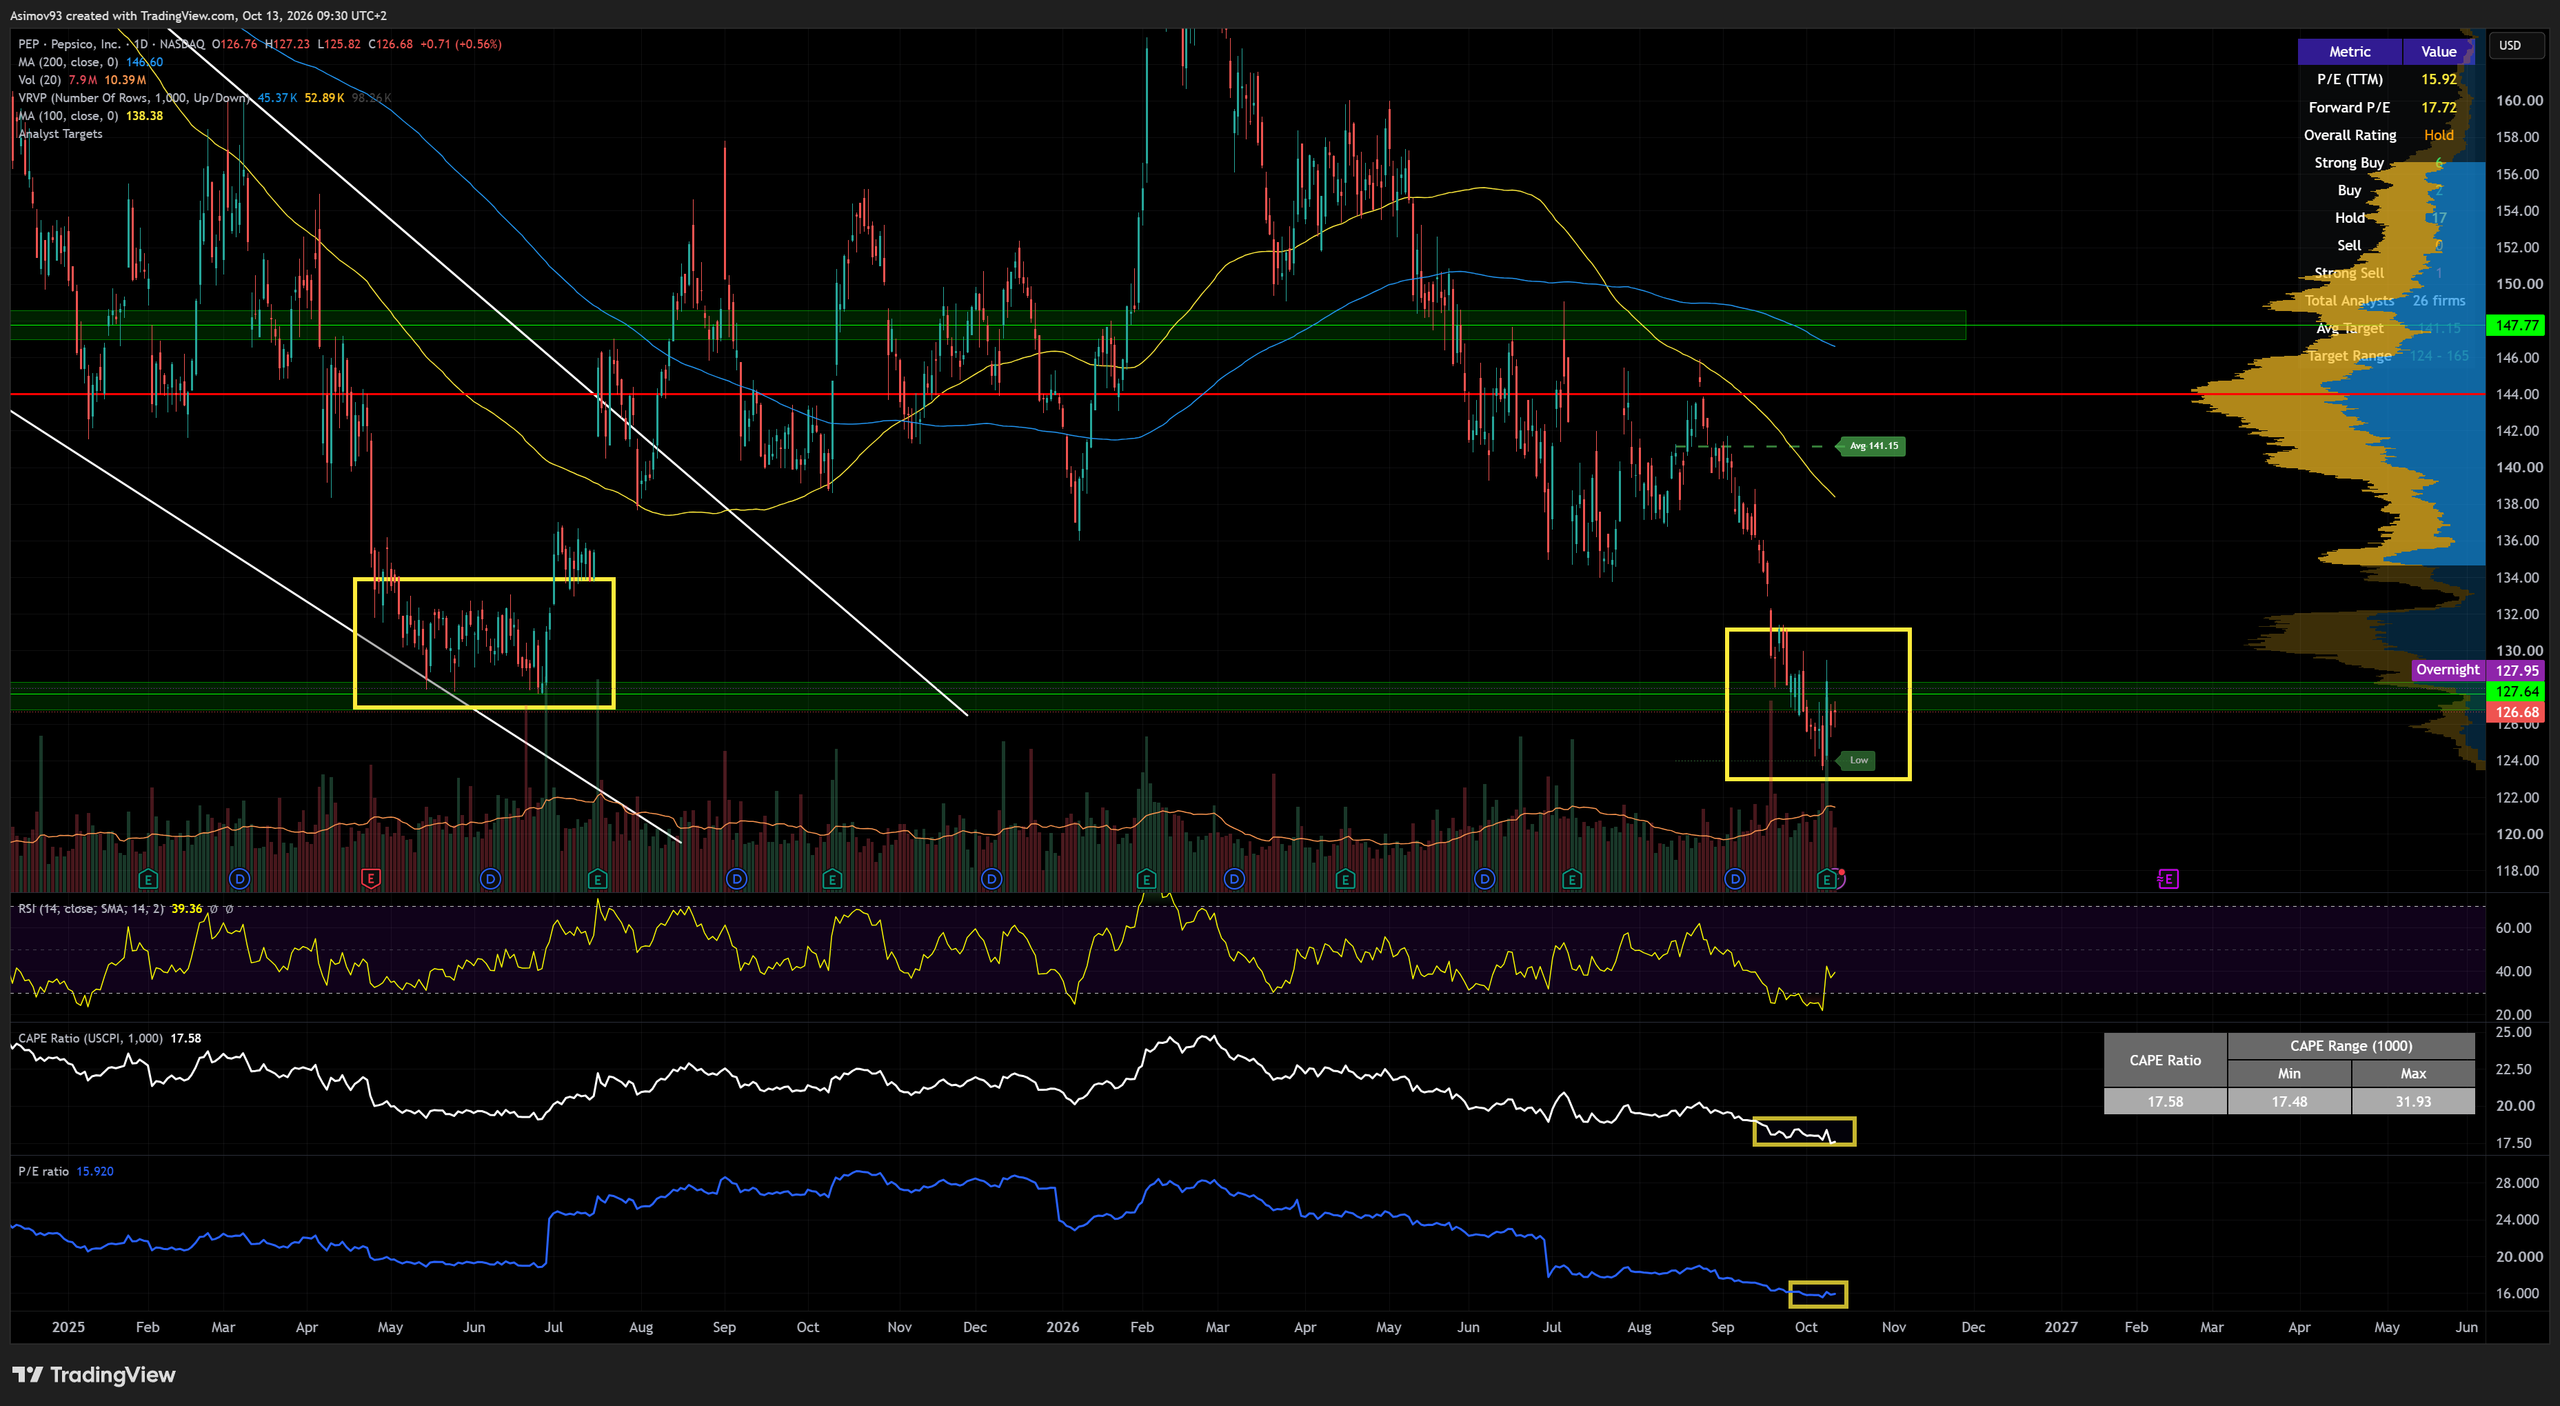Click the green 127.64 price label
The image size is (2560, 1406).
coord(2516,691)
